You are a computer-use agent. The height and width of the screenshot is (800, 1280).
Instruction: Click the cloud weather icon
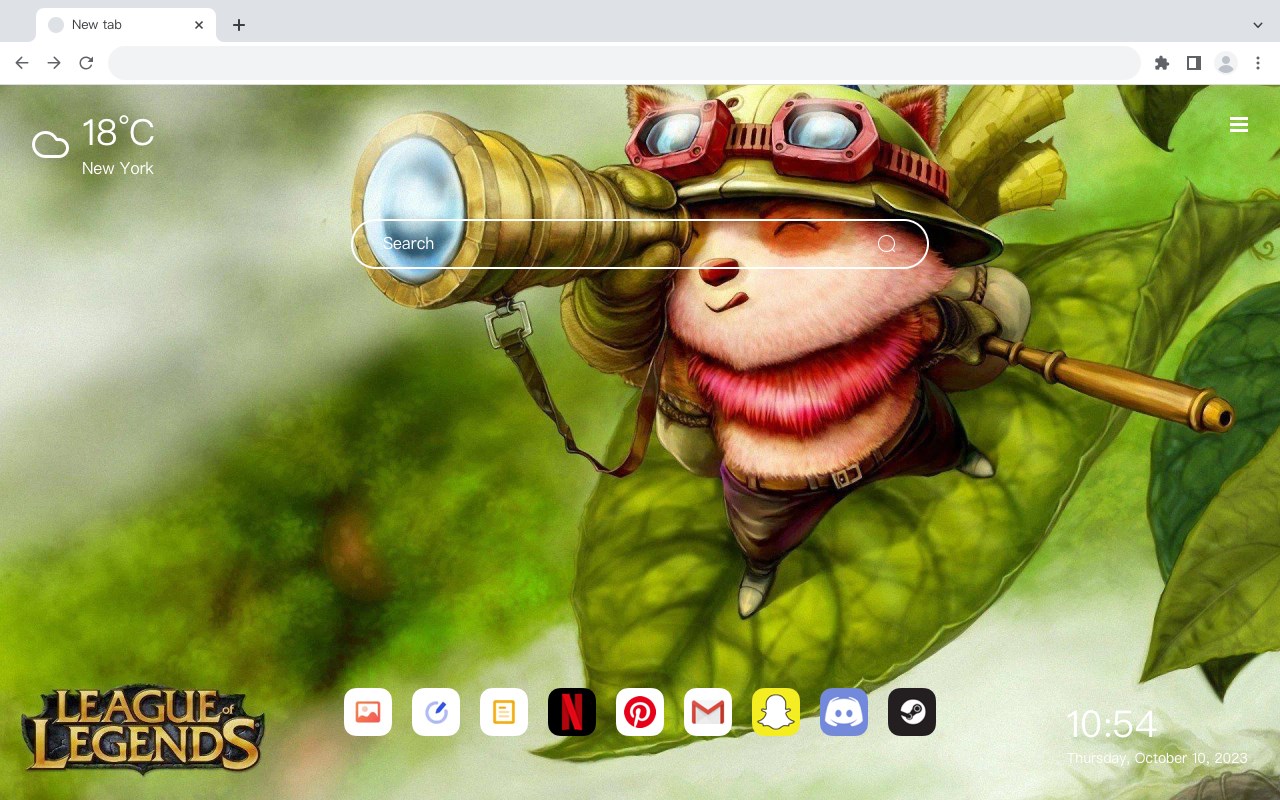[50, 146]
